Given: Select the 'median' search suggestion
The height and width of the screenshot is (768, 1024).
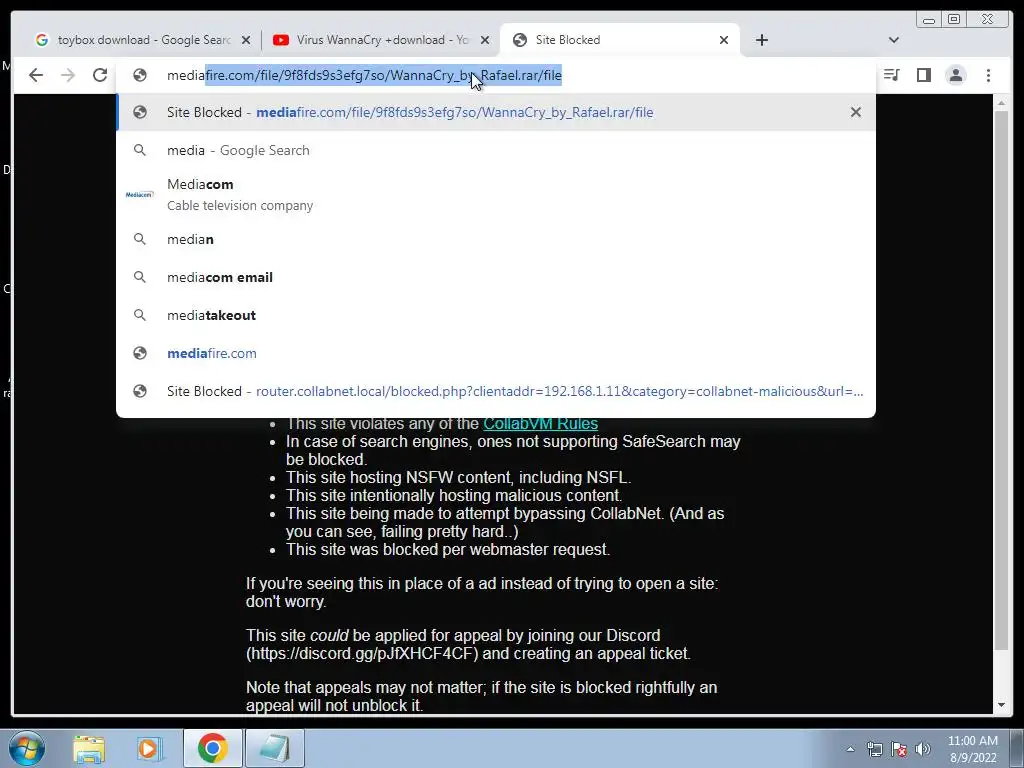Looking at the screenshot, I should point(496,239).
